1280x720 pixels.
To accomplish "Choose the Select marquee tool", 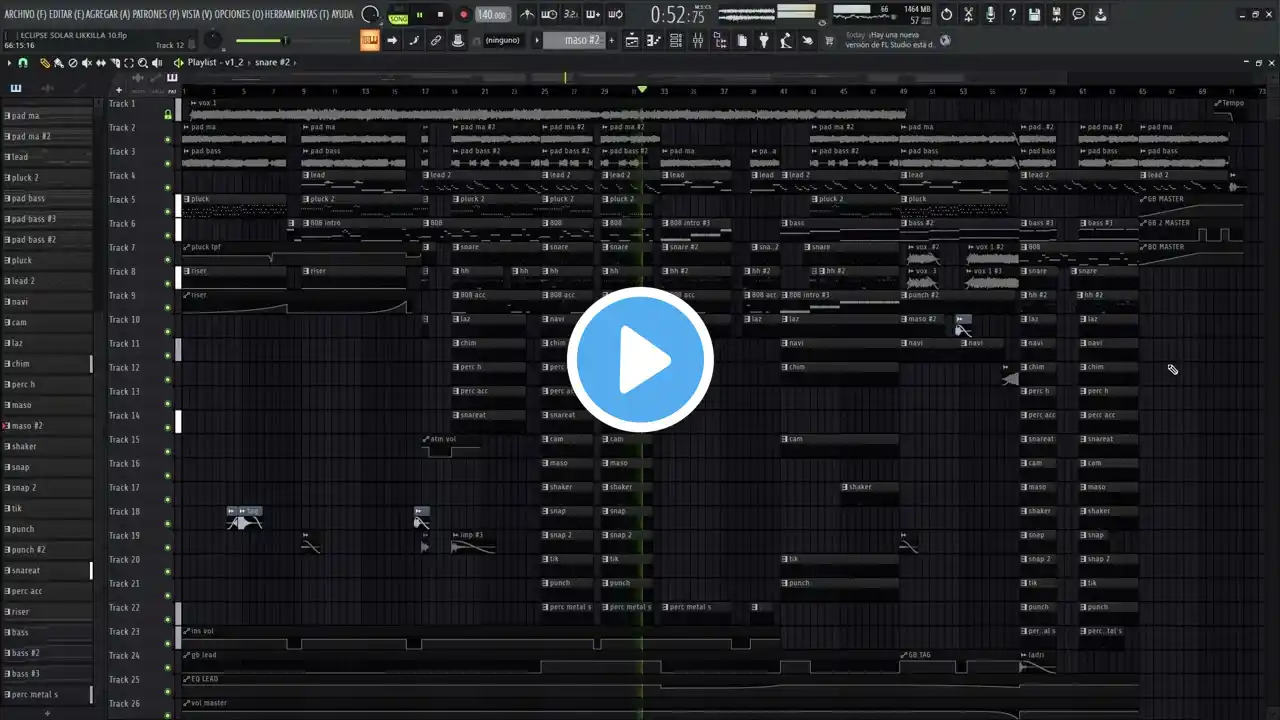I will pos(130,63).
